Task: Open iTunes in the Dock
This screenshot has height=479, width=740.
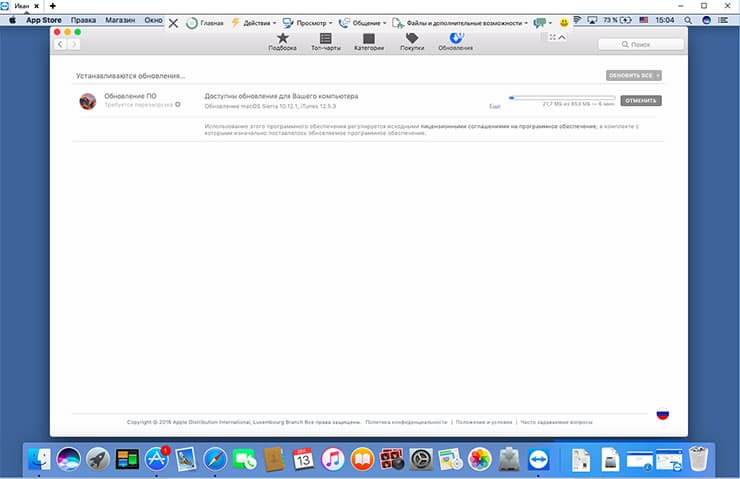Action: [x=333, y=459]
